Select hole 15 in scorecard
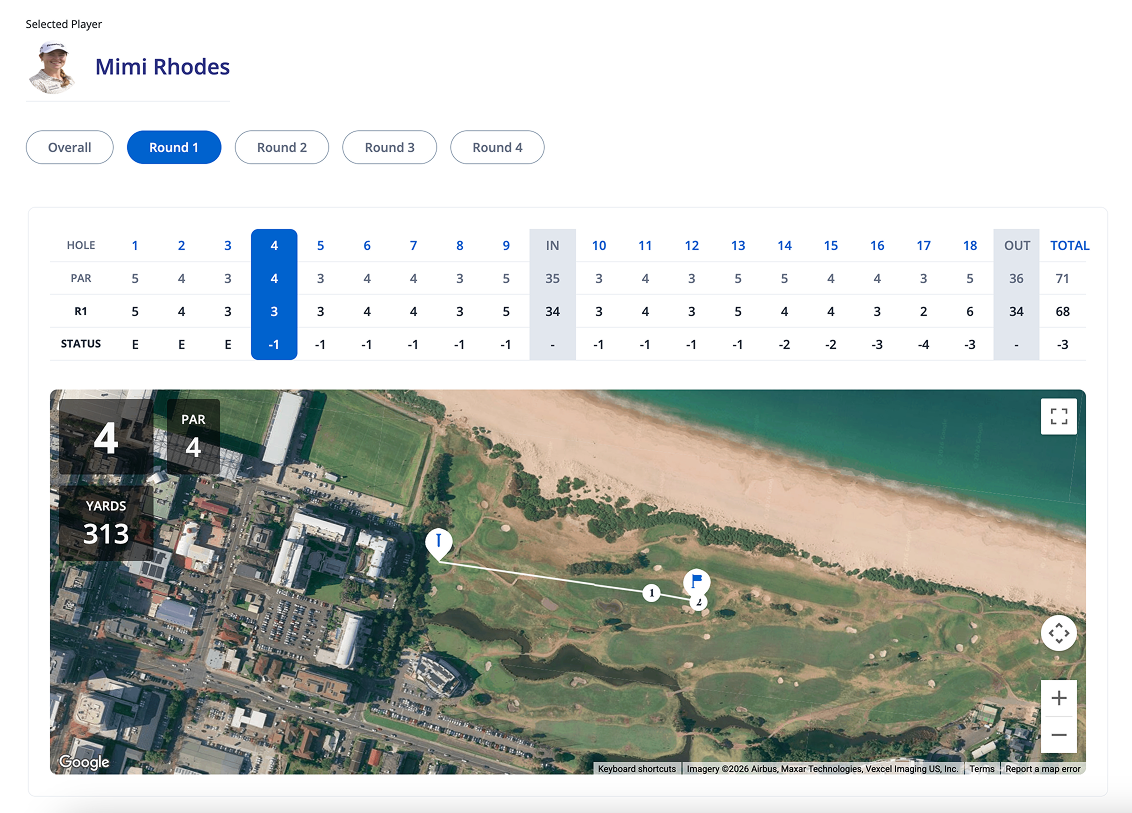The image size is (1132, 813). (x=831, y=245)
